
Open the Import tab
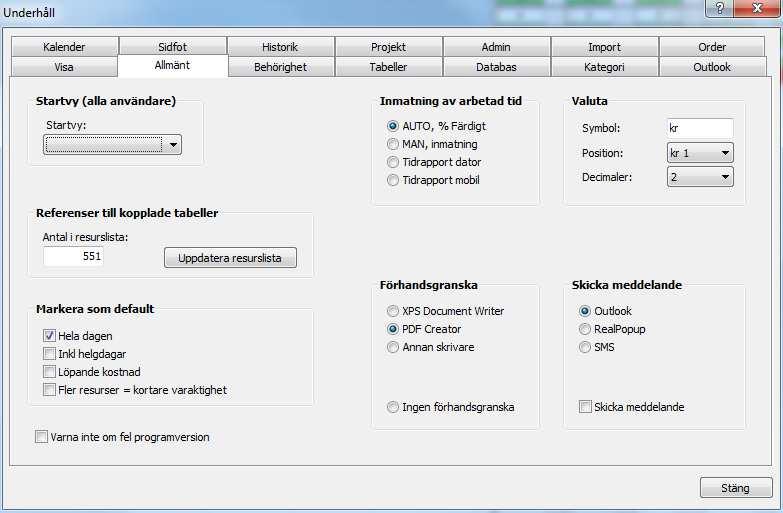tap(604, 47)
